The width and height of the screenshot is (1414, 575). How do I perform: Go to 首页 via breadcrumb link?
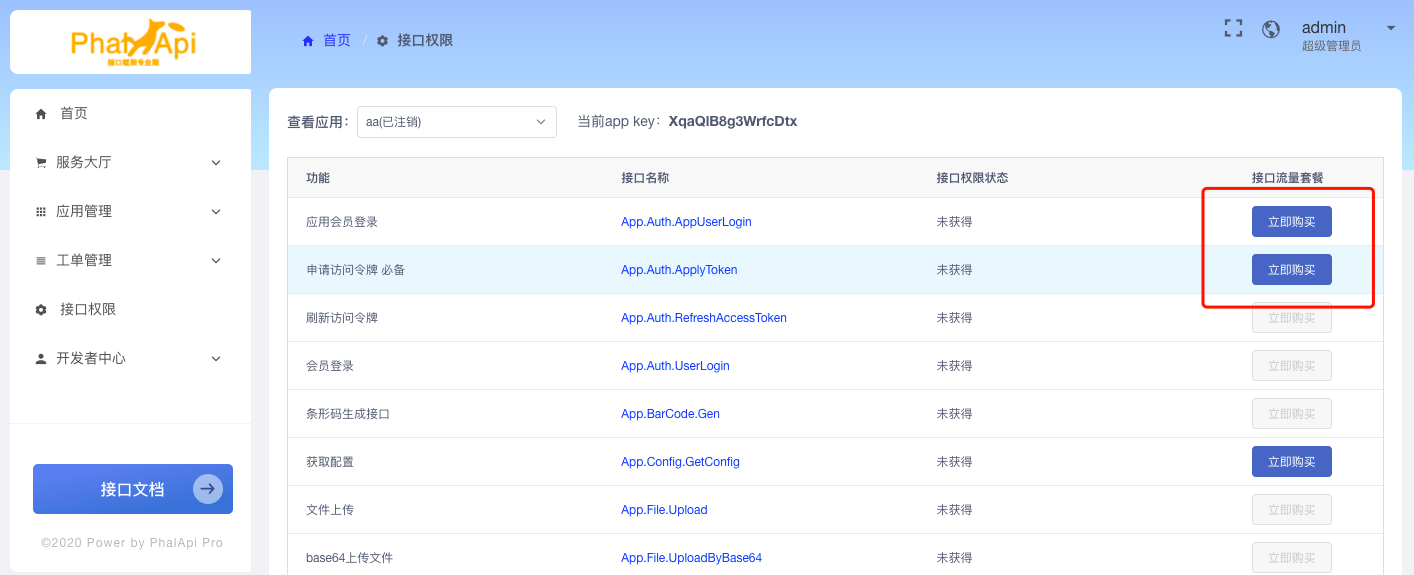pos(337,41)
